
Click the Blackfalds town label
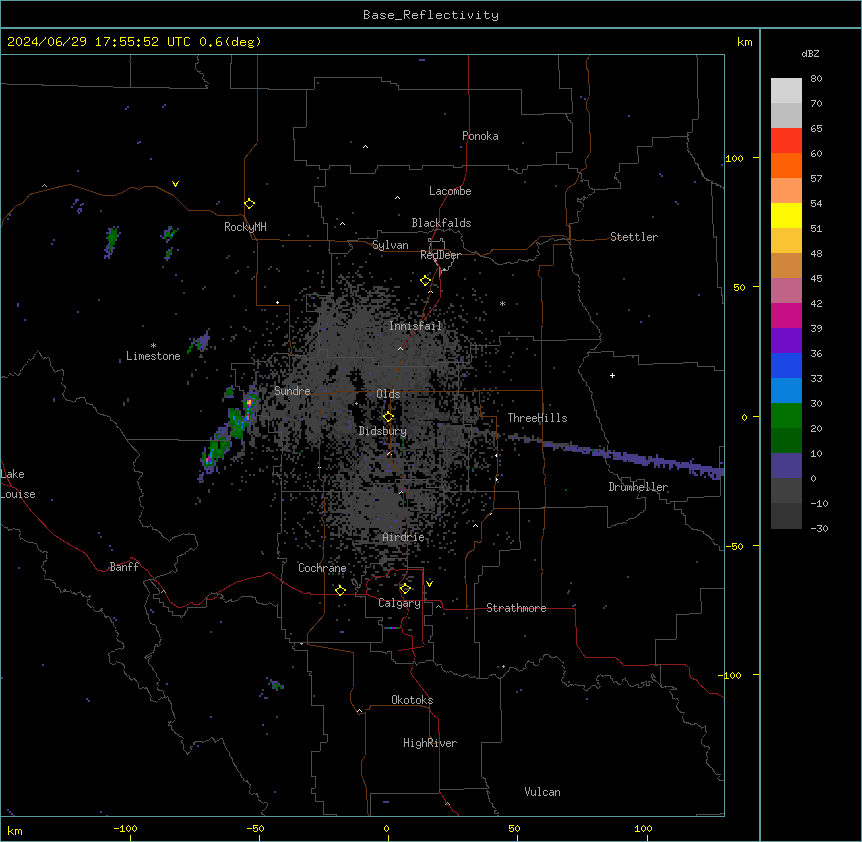pos(441,223)
